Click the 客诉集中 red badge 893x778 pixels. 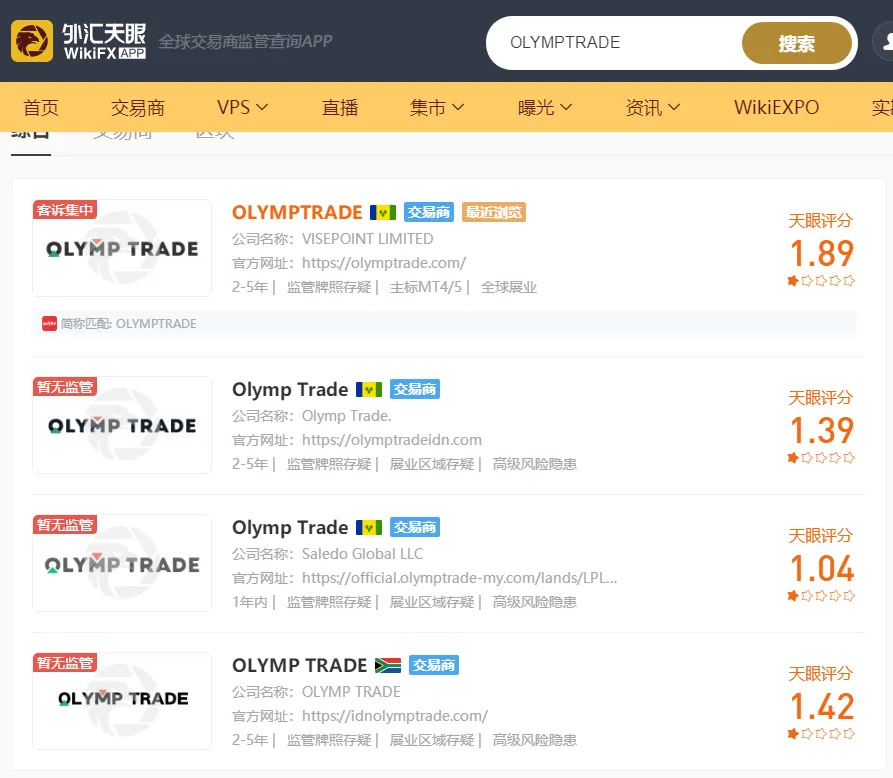pyautogui.click(x=65, y=210)
